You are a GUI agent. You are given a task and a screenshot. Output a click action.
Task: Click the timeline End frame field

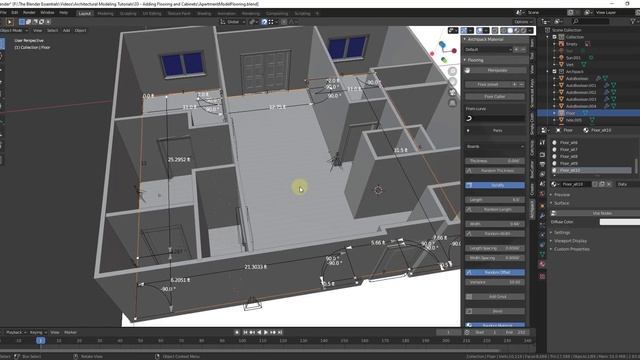pyautogui.click(x=516, y=332)
